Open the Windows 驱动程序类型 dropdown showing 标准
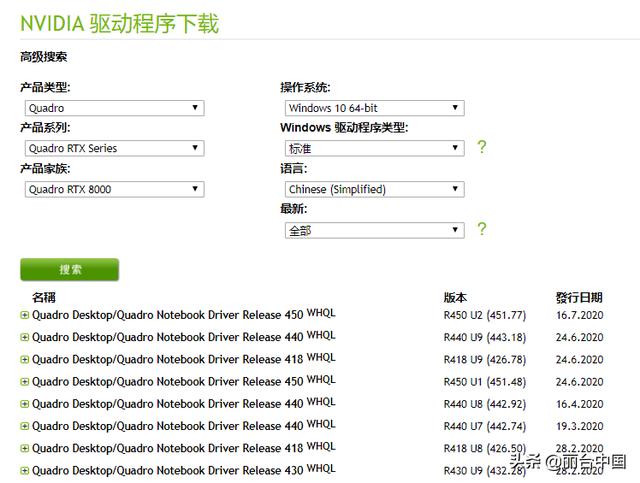 point(374,149)
